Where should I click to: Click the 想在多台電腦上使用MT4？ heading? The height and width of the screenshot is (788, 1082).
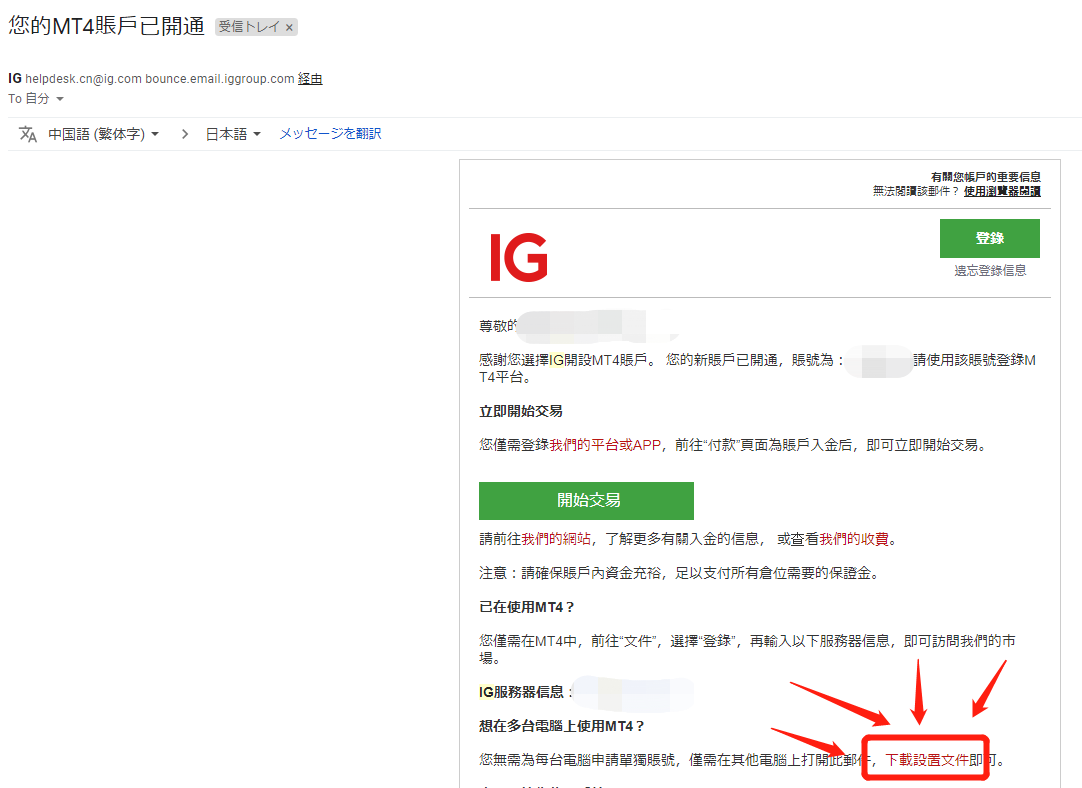(562, 726)
